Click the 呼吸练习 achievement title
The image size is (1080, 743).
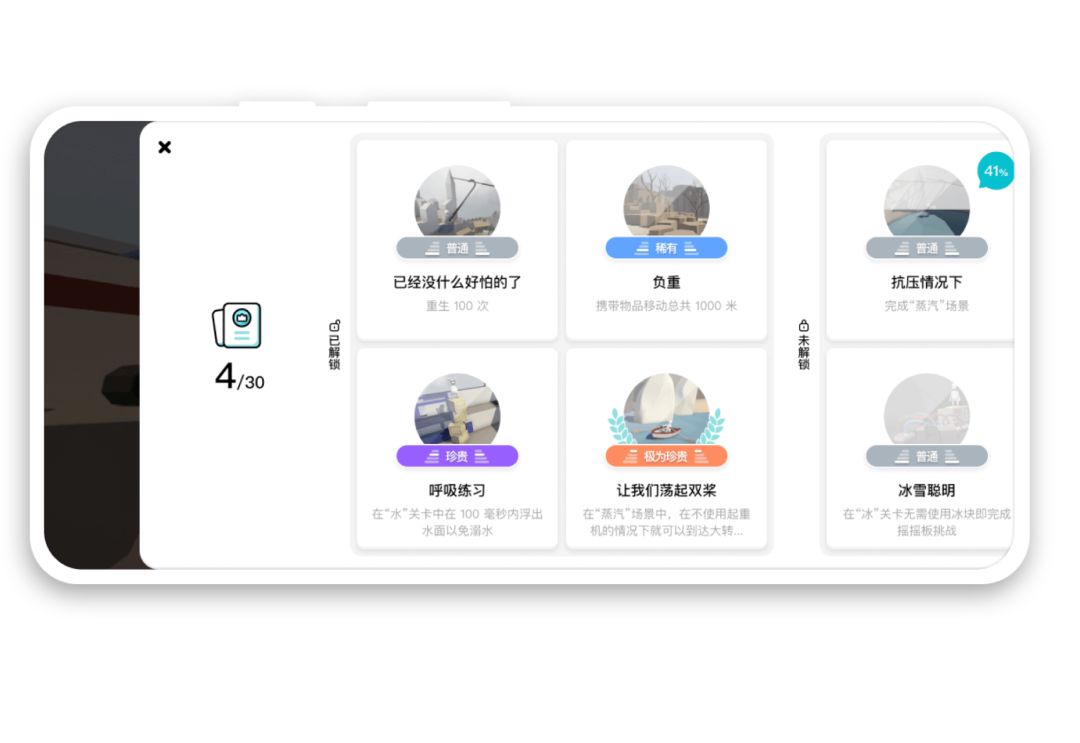pyautogui.click(x=457, y=491)
